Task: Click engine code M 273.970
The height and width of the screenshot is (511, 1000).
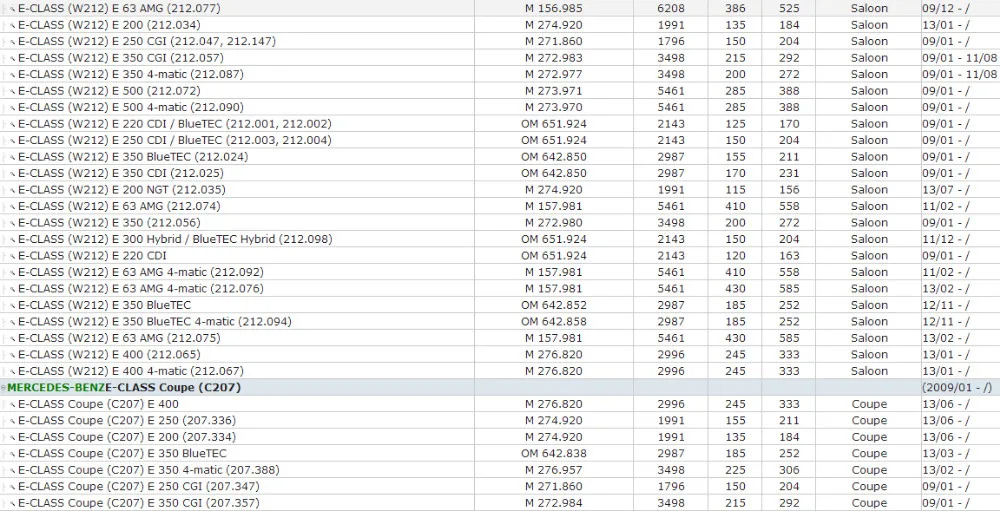Action: [554, 107]
